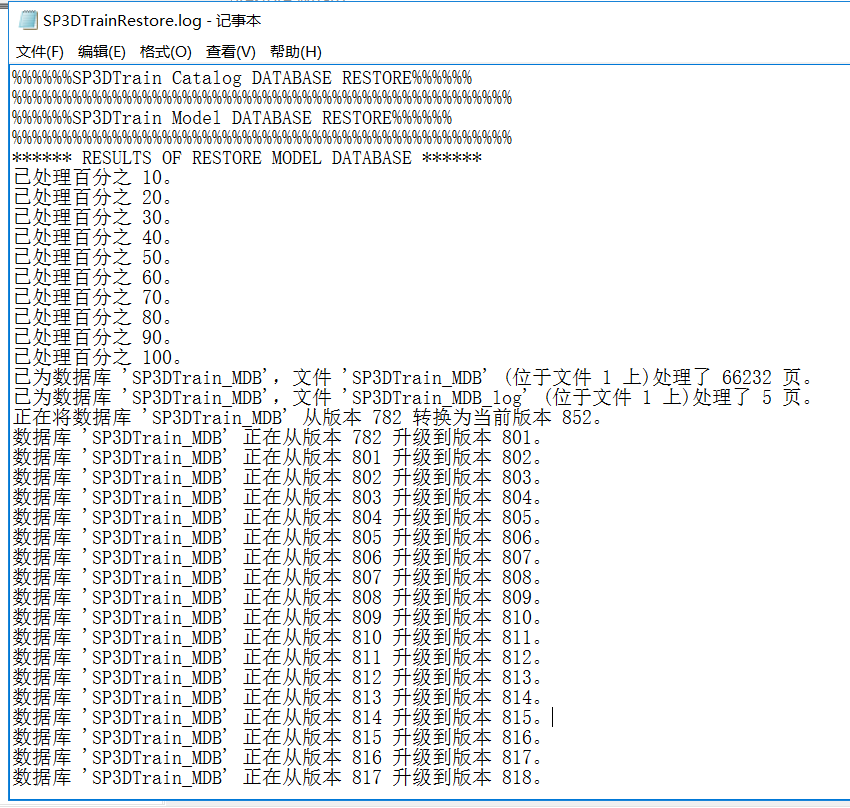850x808 pixels.
Task: Click the line 从版本 801 升级到版本 802
Action: [277, 458]
